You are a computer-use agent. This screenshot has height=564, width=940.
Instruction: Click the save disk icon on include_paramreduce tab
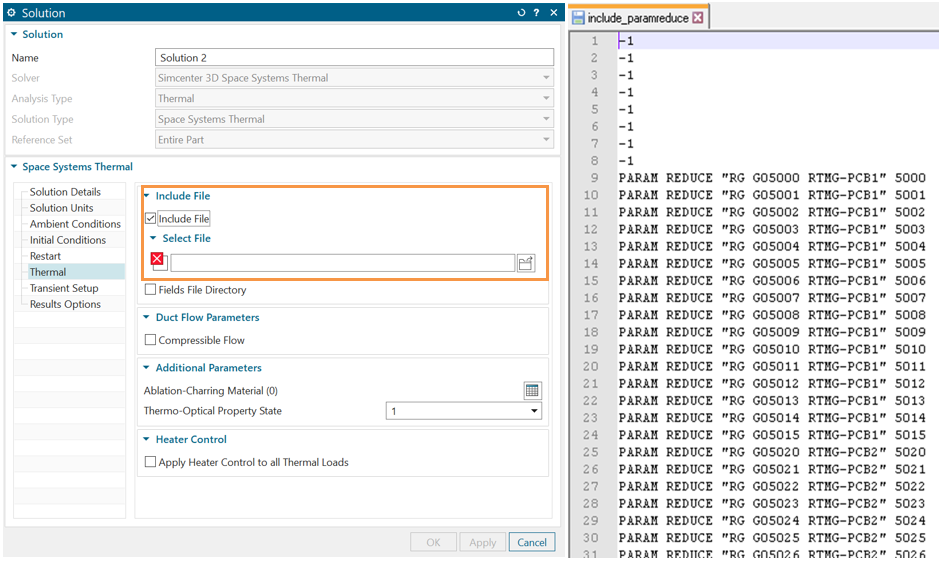click(x=578, y=18)
